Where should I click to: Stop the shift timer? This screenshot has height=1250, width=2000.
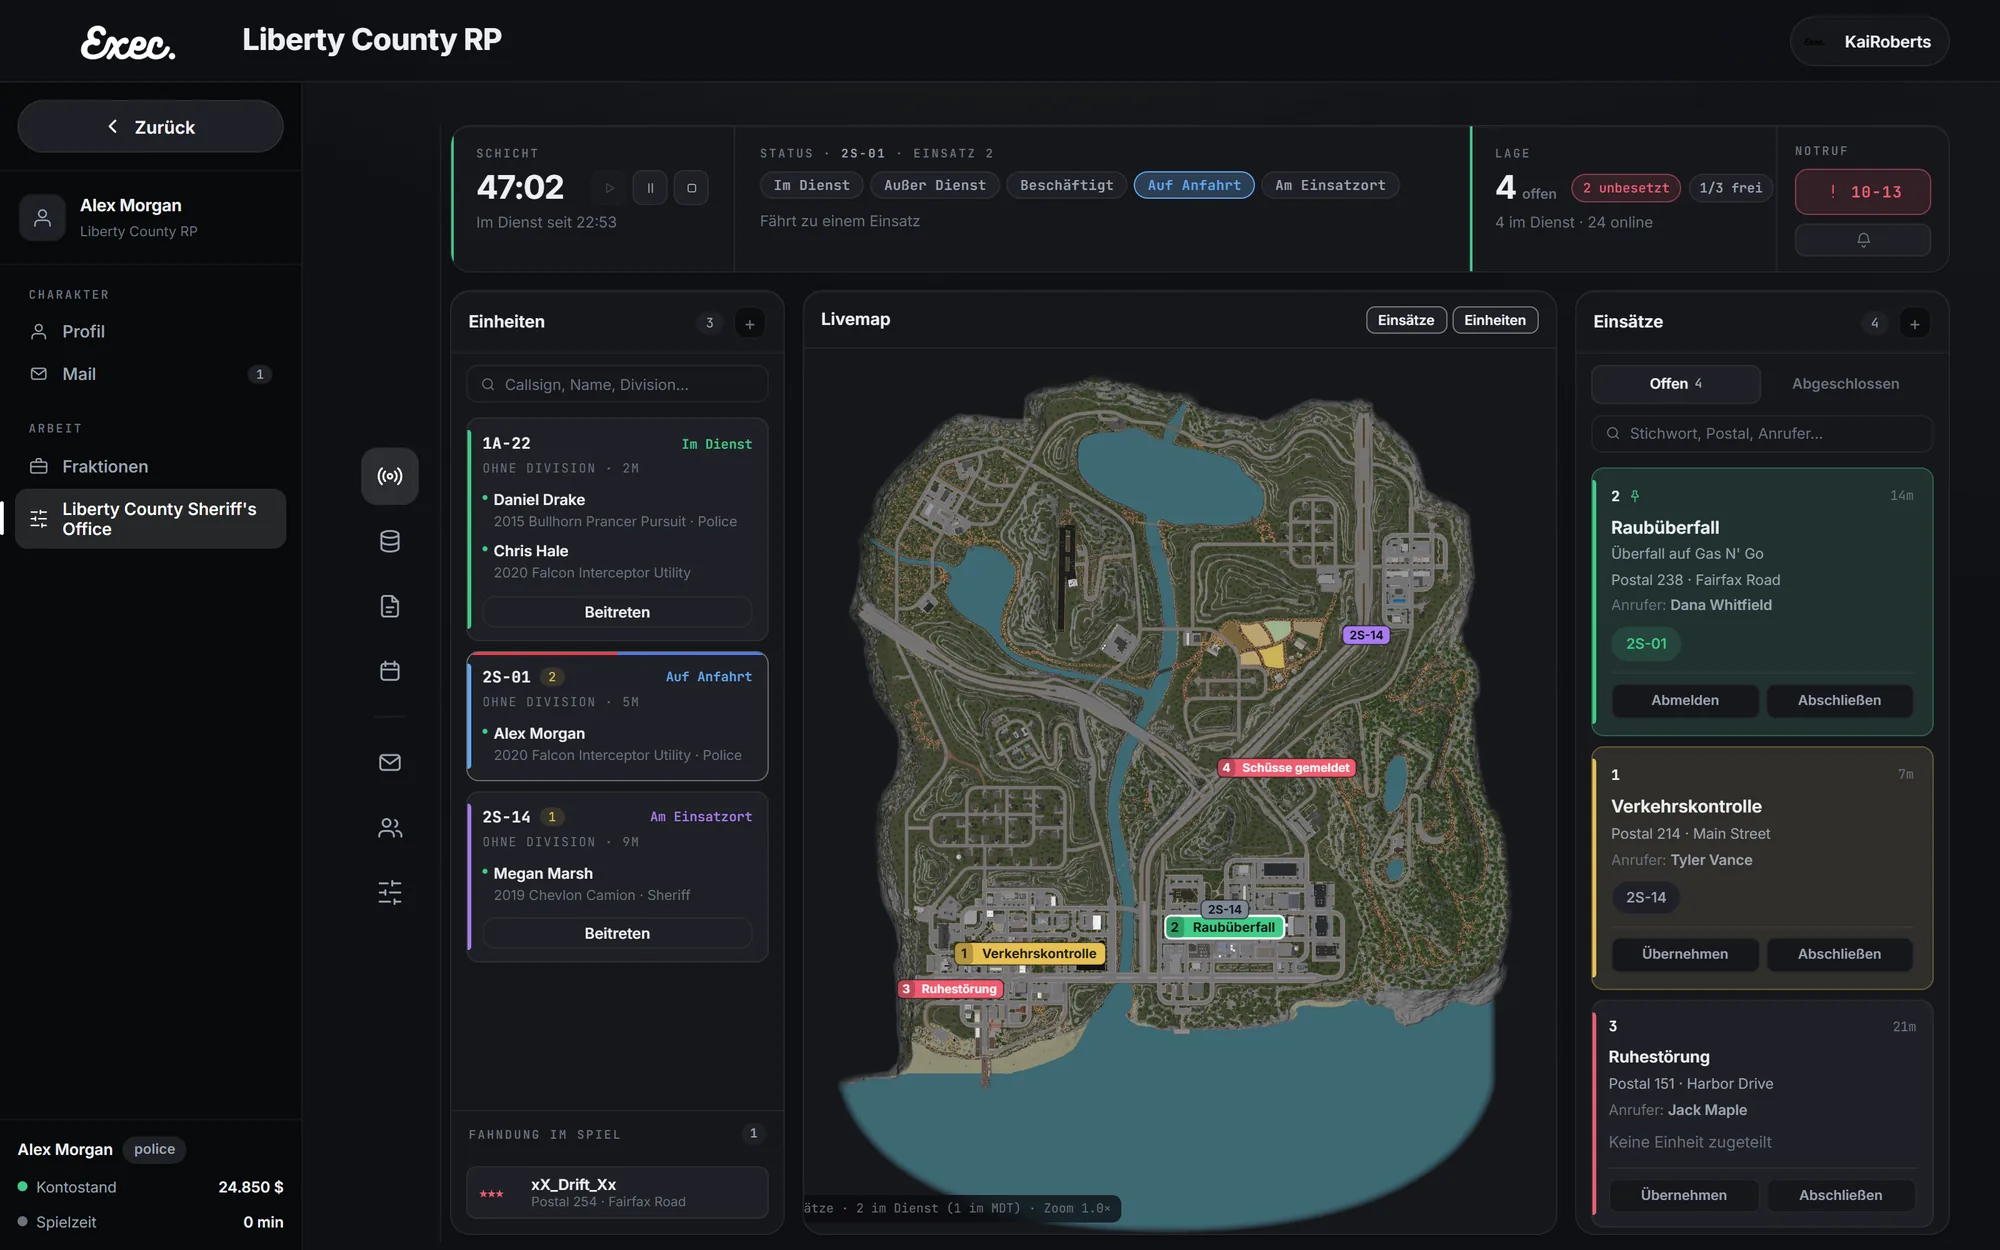click(x=691, y=188)
